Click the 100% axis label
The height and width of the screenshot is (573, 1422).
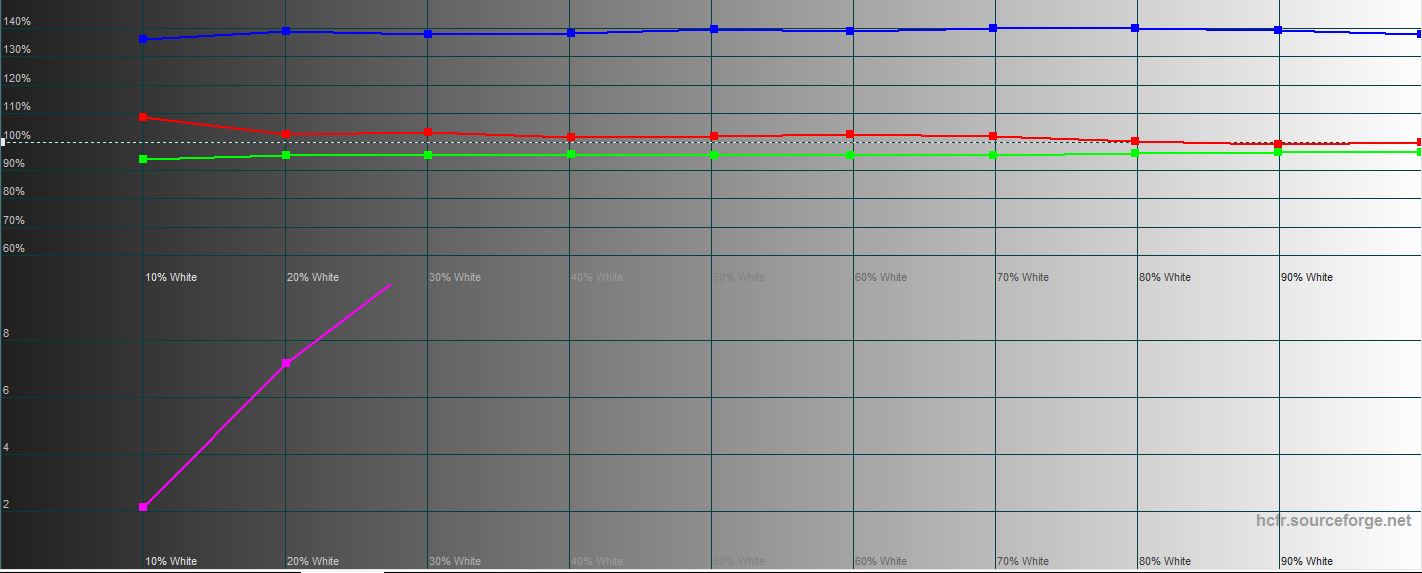coord(17,135)
